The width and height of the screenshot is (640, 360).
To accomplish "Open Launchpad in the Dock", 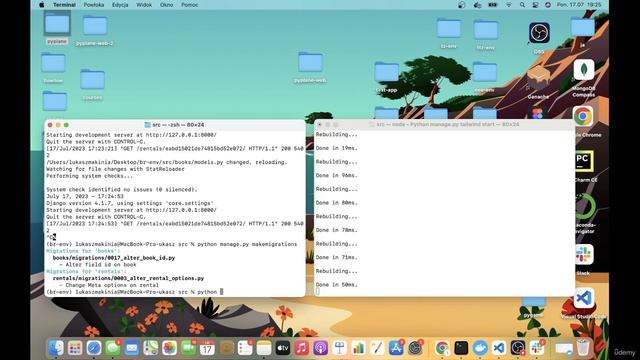I will (x=75, y=348).
